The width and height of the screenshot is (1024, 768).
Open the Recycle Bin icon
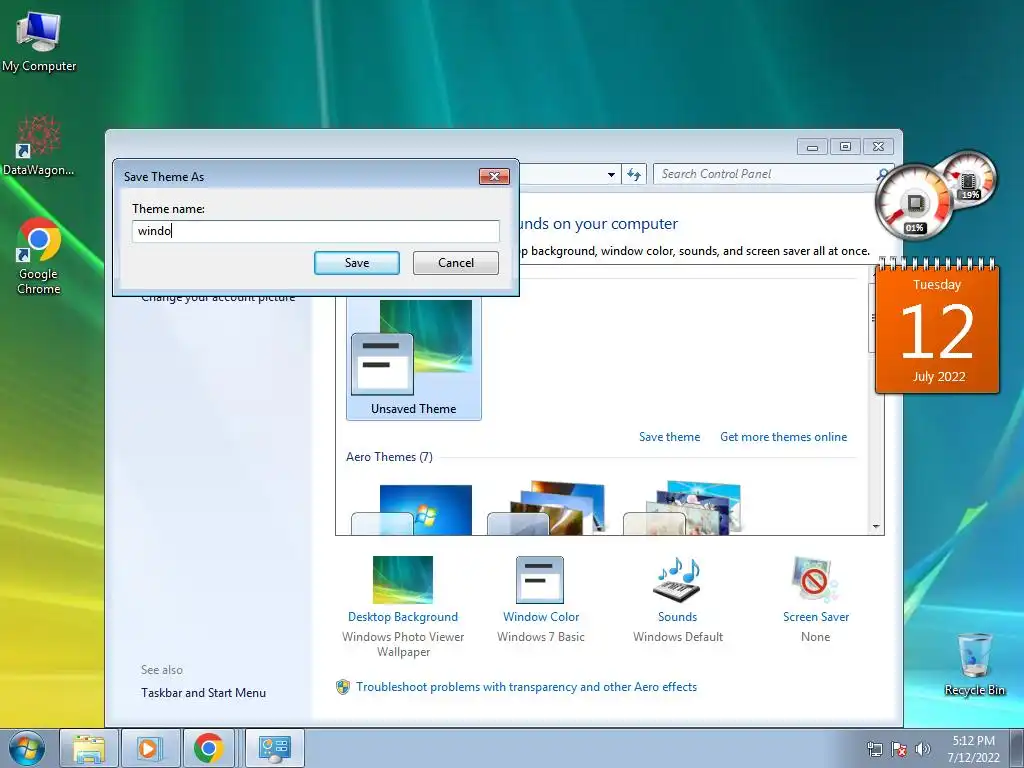(974, 664)
